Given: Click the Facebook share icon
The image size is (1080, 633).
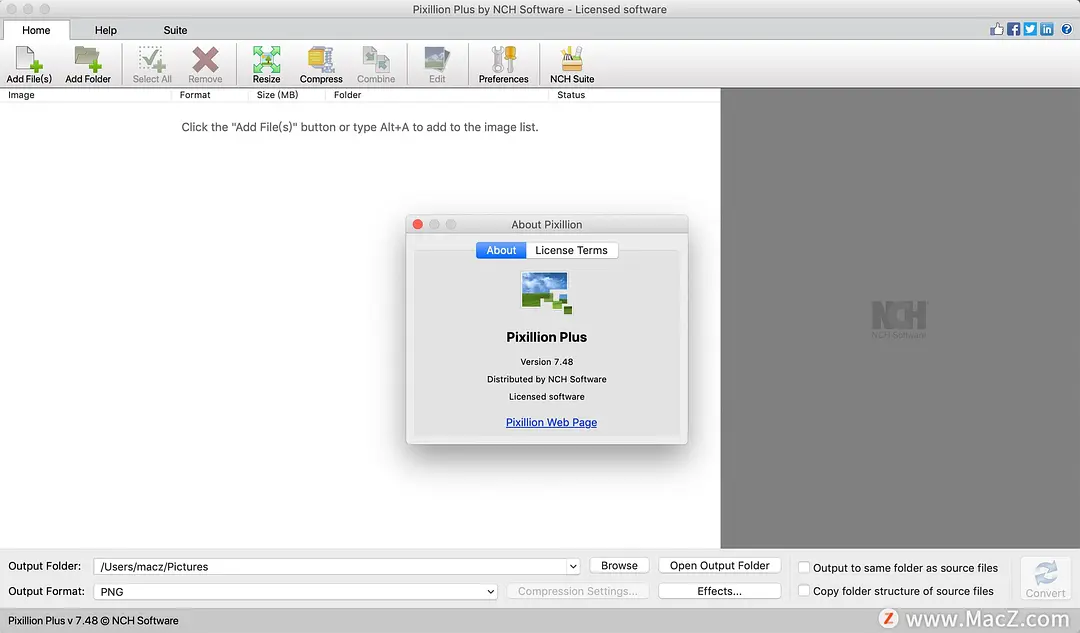Looking at the screenshot, I should point(1013,29).
